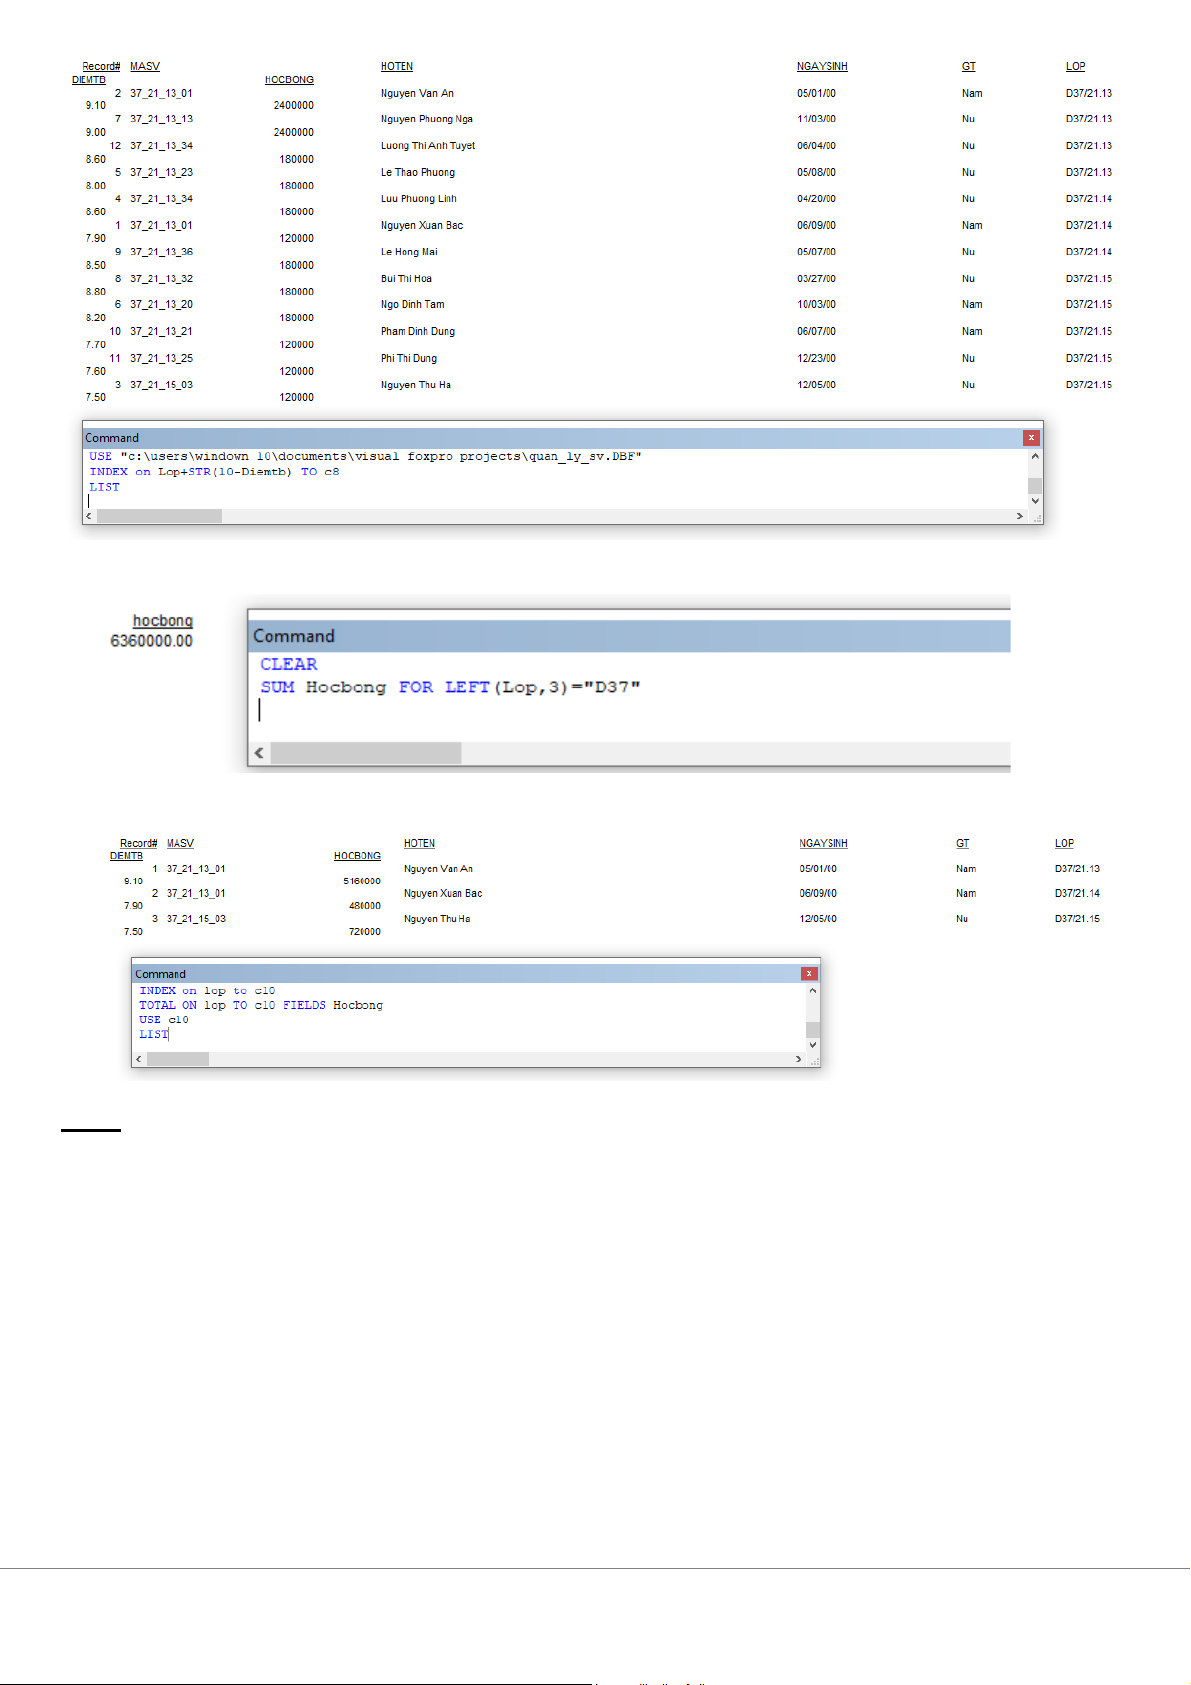Click the resize grip of top Command window
Image resolution: width=1191 pixels, height=1685 pixels.
click(x=1037, y=518)
